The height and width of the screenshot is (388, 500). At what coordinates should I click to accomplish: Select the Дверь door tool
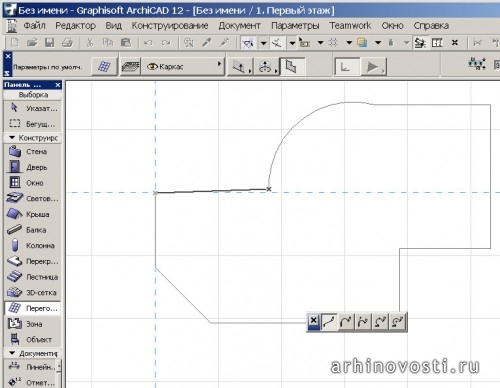click(32, 167)
